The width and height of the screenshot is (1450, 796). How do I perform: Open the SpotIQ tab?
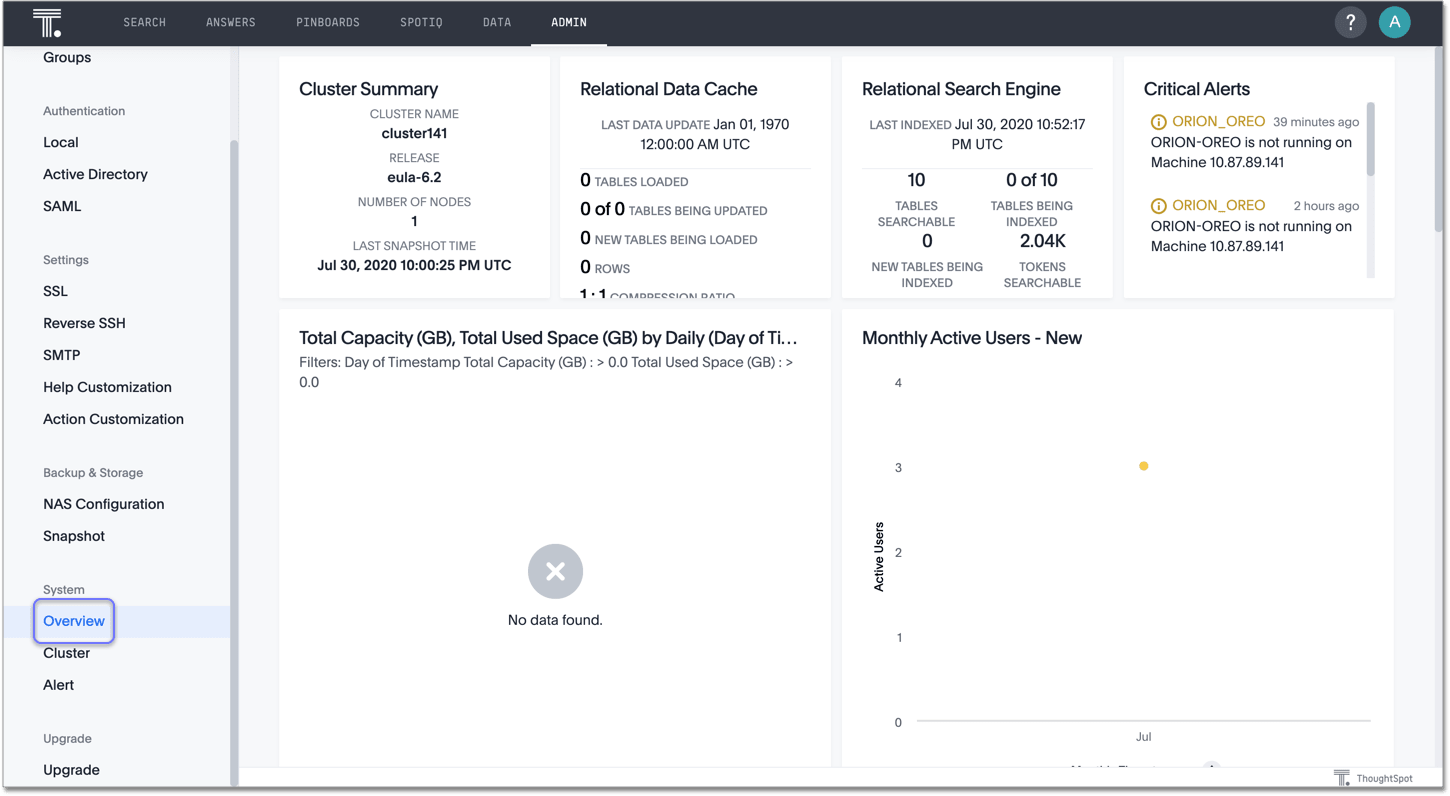point(421,22)
